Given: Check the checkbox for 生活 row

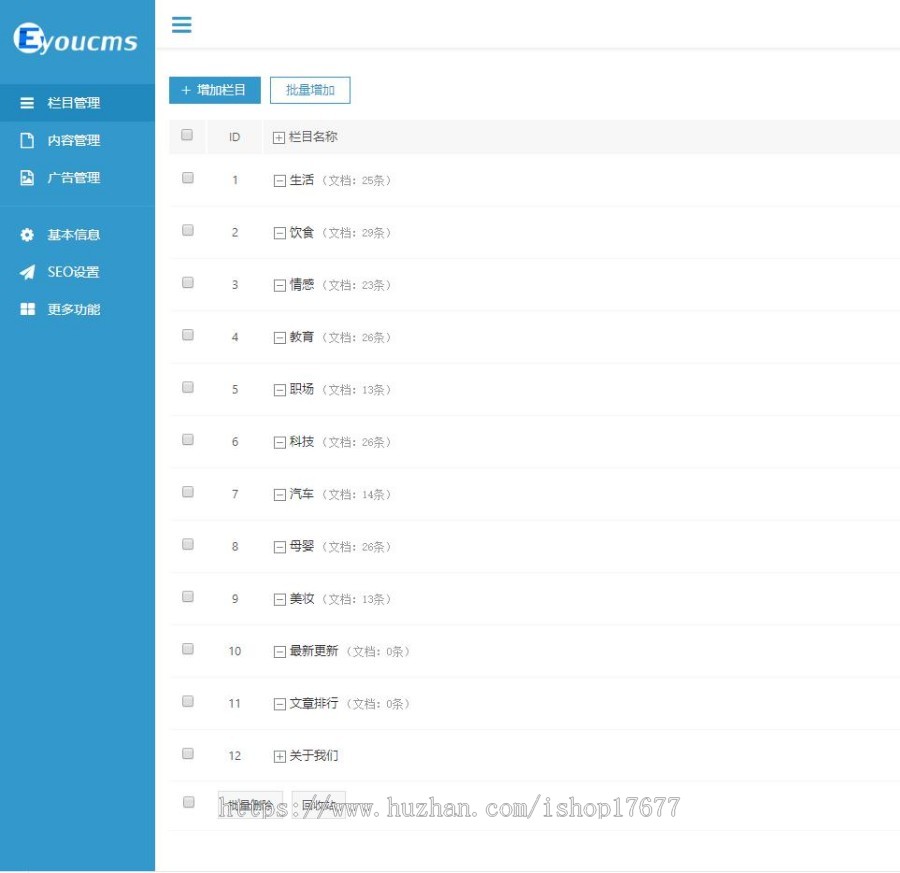Looking at the screenshot, I should coord(188,178).
